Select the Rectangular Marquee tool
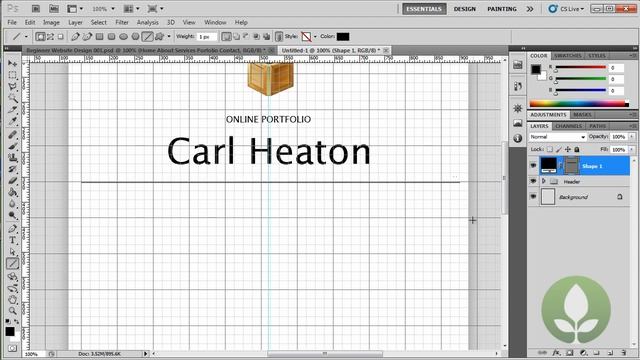The width and height of the screenshot is (640, 360). 12,75
